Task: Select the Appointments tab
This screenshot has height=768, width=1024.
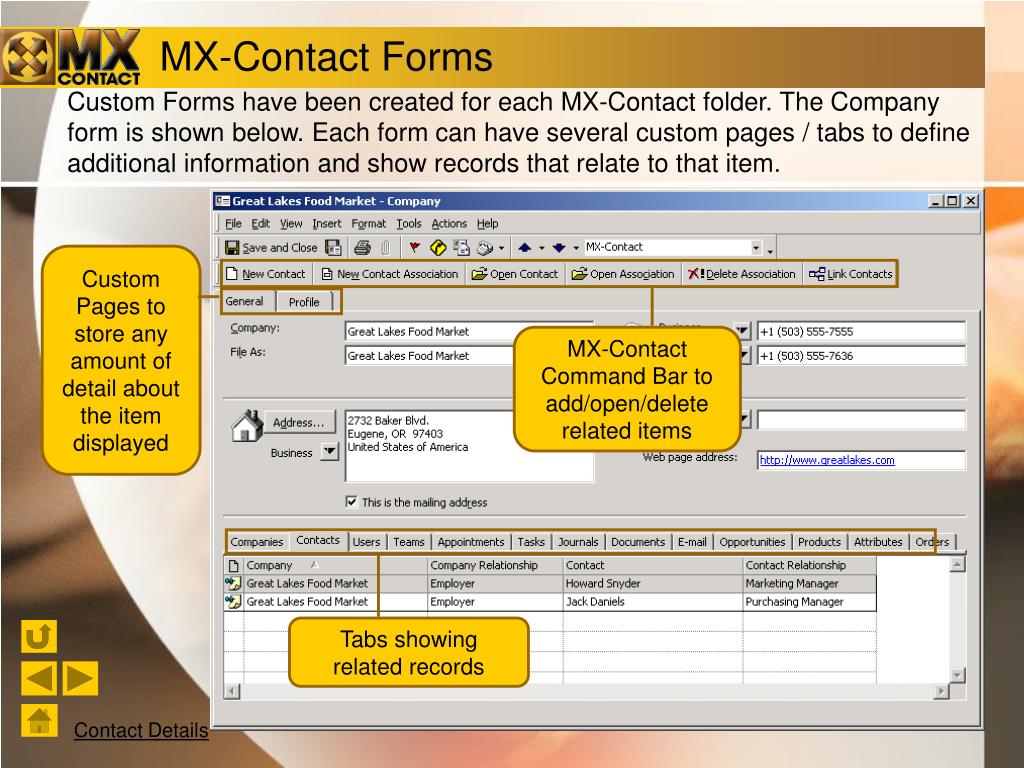Action: tap(471, 541)
